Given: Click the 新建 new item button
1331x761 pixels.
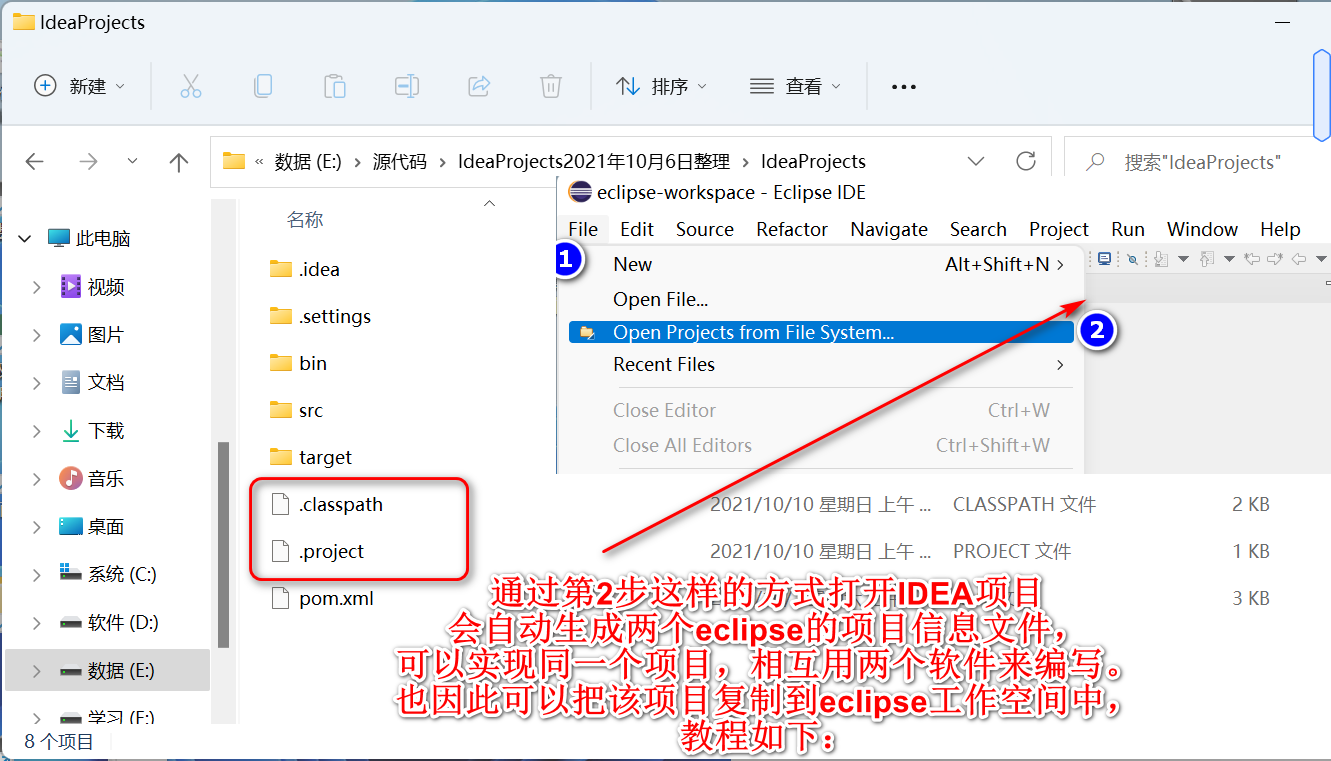Looking at the screenshot, I should point(70,86).
